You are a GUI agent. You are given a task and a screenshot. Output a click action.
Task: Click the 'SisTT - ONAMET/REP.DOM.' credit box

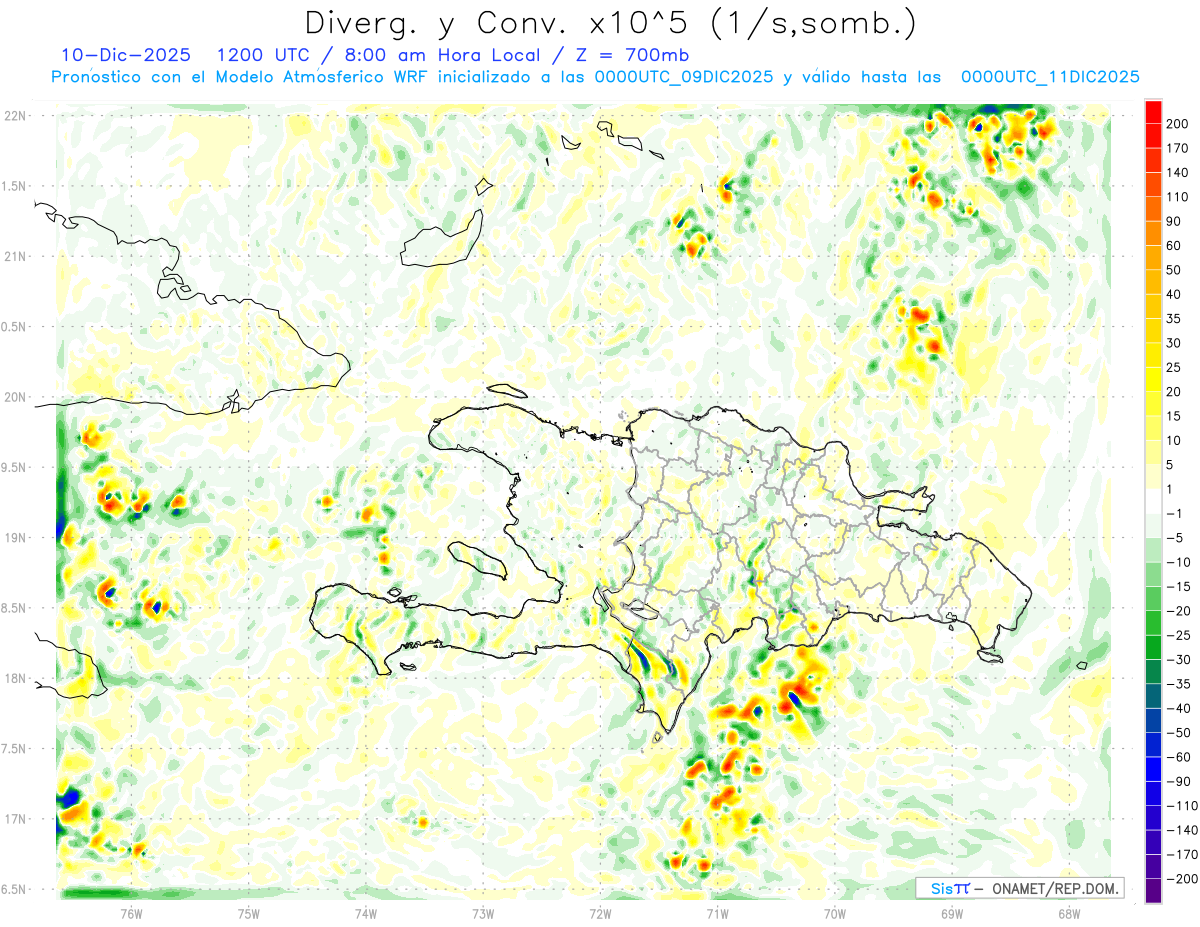[1019, 888]
